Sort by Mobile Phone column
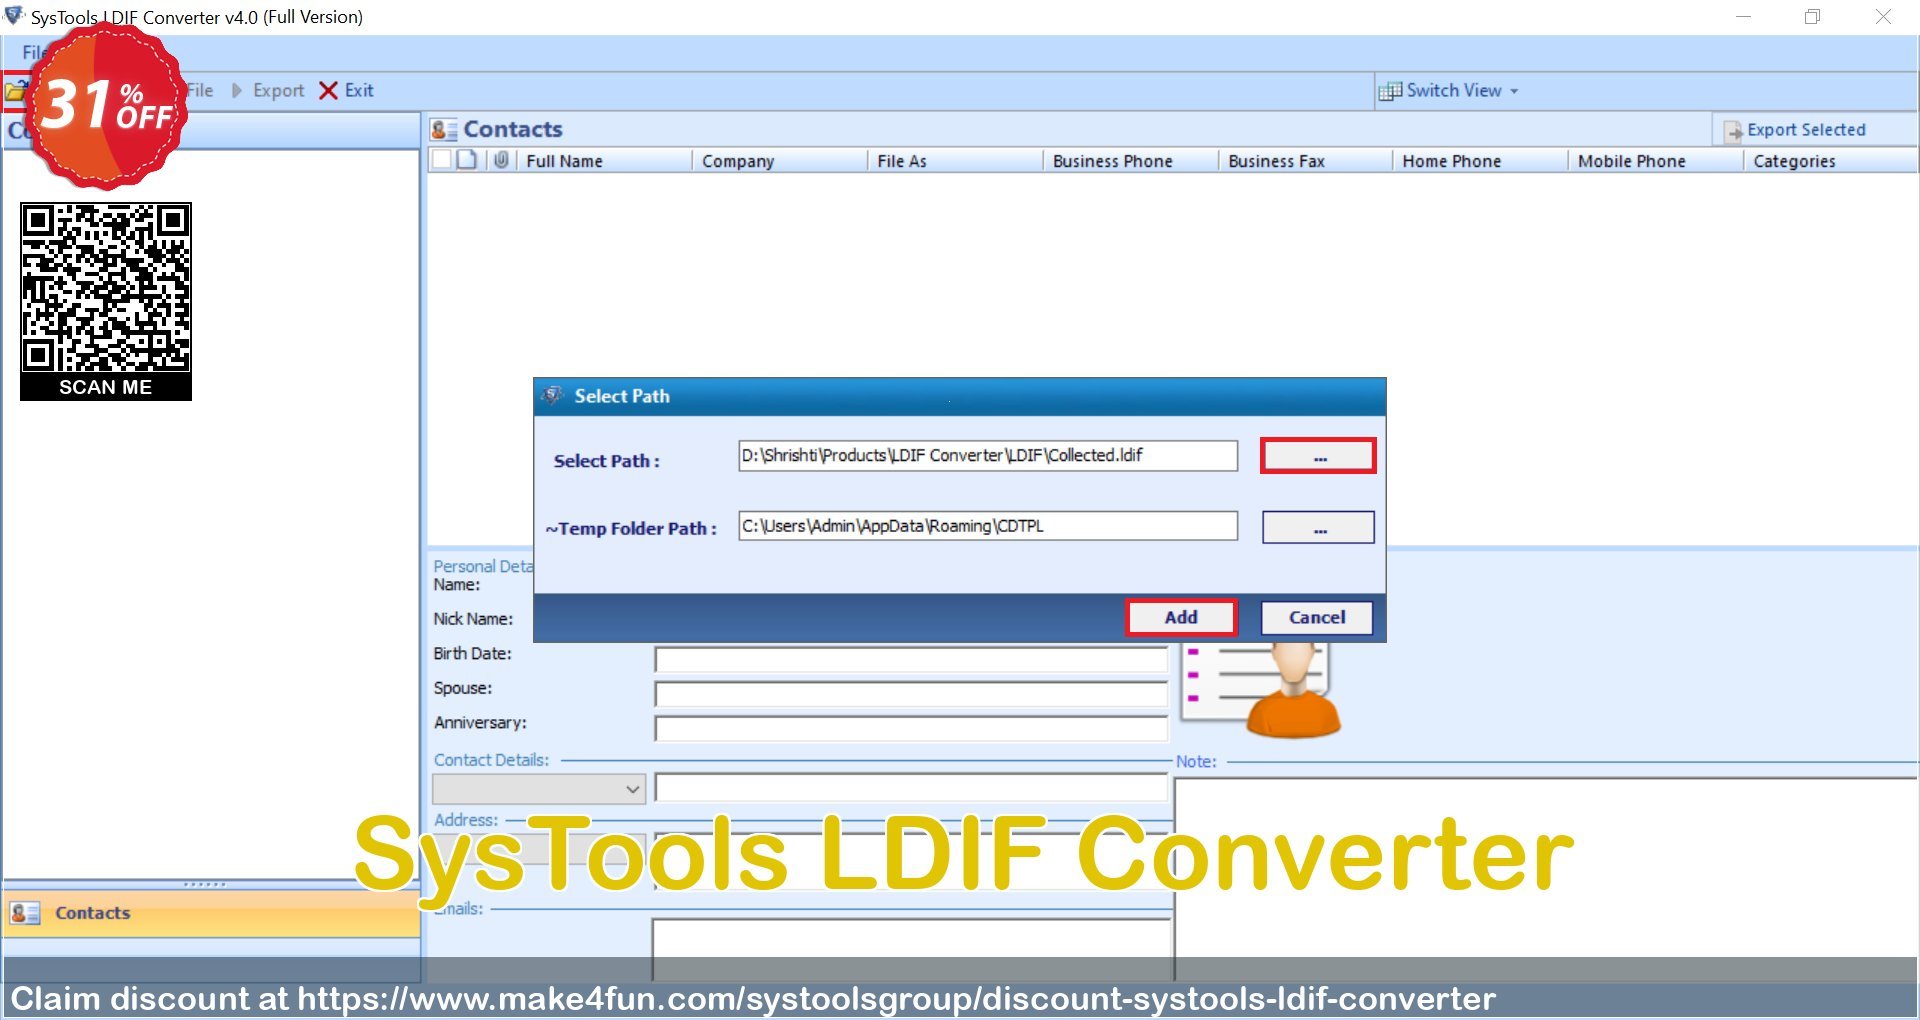Image resolution: width=1920 pixels, height=1020 pixels. coord(1655,161)
